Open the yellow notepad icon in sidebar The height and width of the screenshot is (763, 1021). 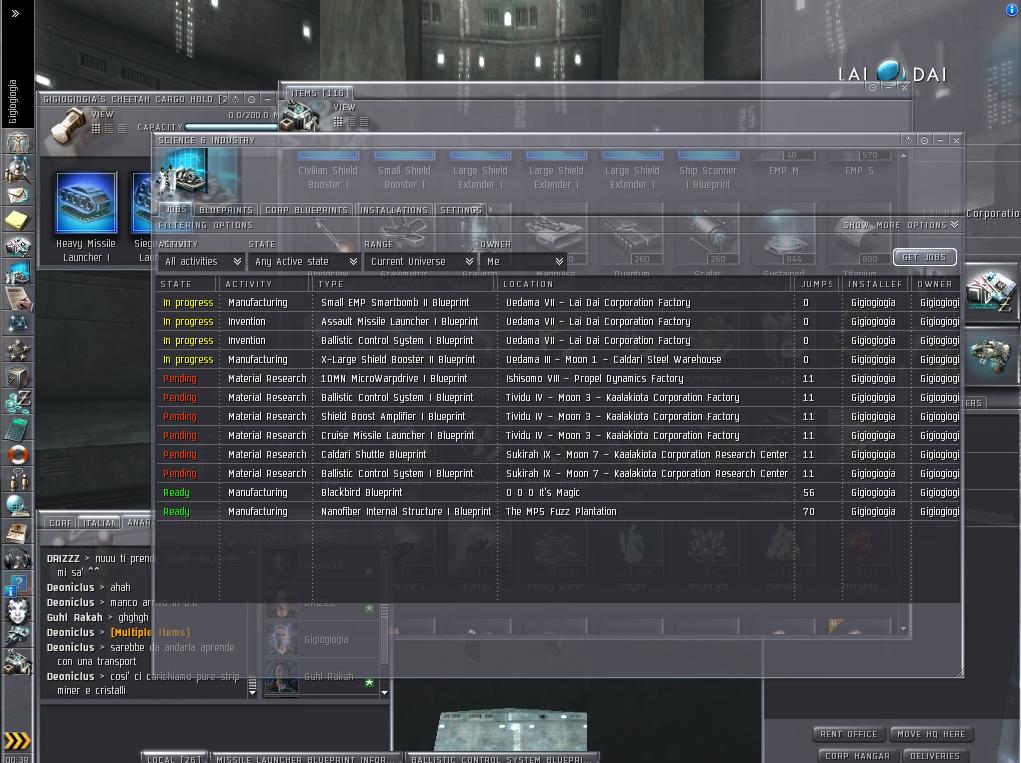click(x=18, y=220)
